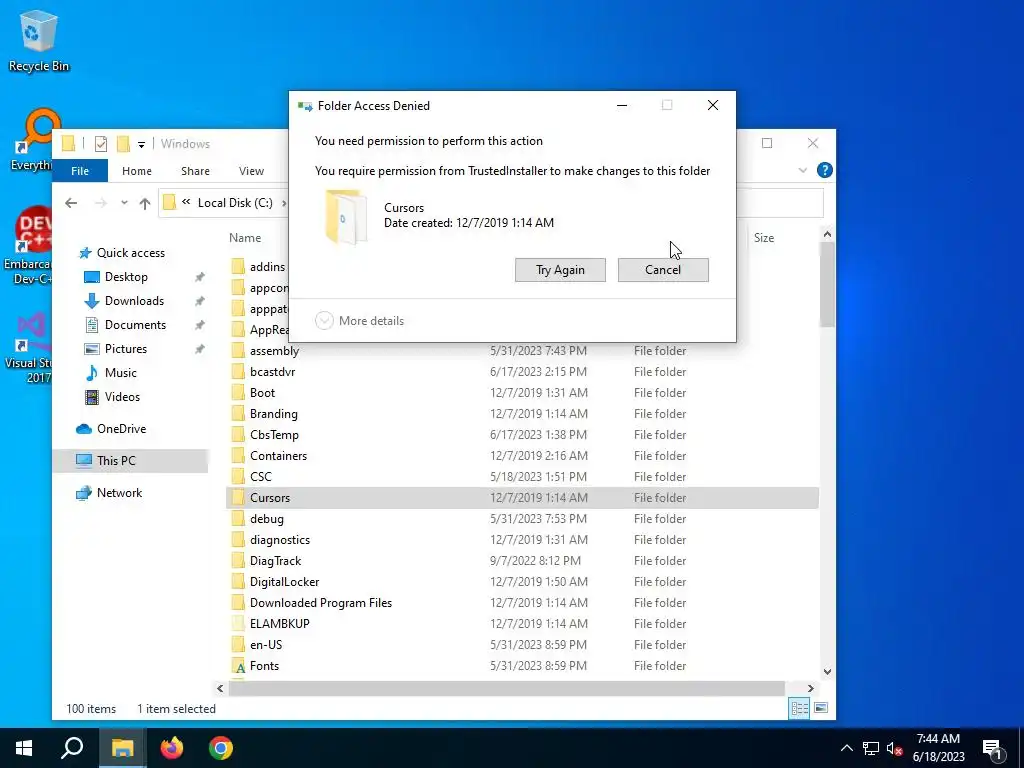Open the Share ribbon tab
Viewport: 1024px width, 768px height.
point(195,171)
